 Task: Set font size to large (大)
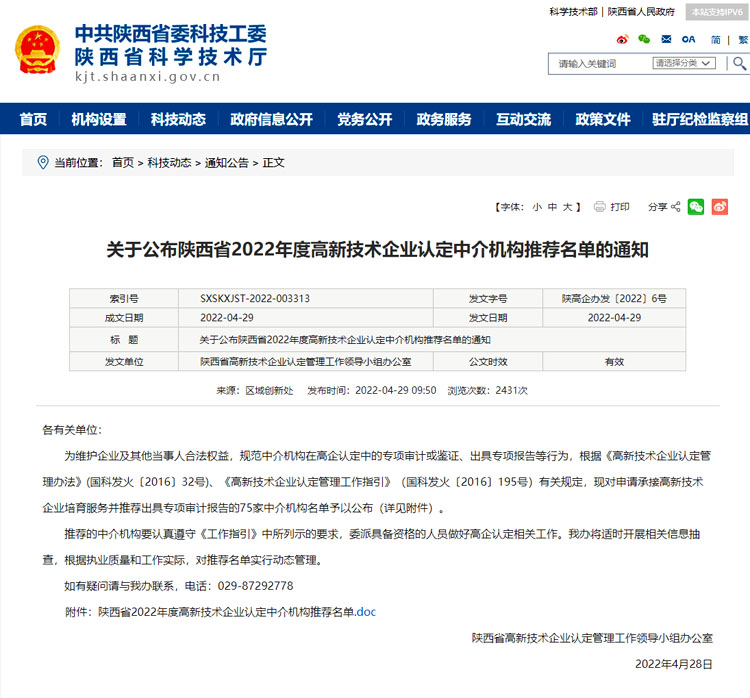click(566, 207)
